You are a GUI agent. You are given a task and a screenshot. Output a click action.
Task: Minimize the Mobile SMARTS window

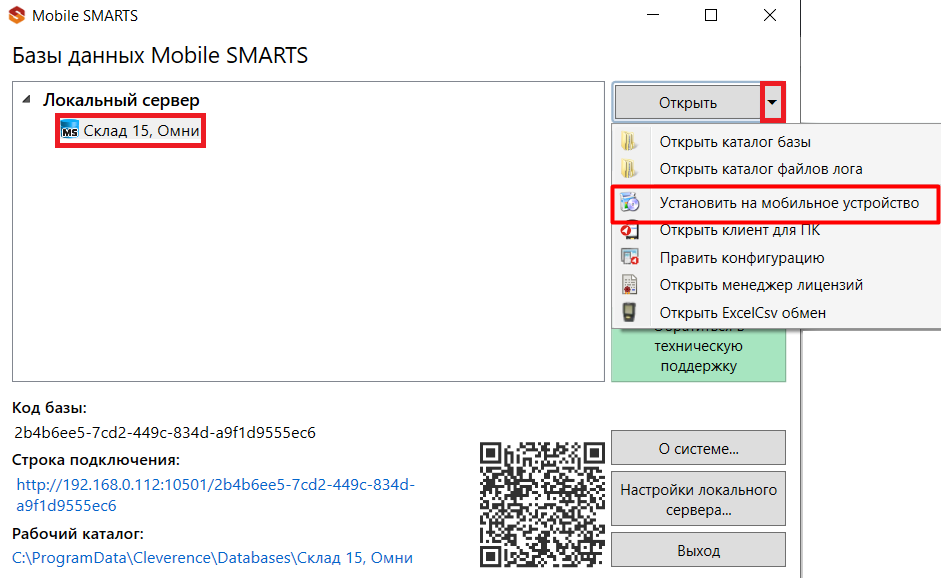tap(653, 15)
